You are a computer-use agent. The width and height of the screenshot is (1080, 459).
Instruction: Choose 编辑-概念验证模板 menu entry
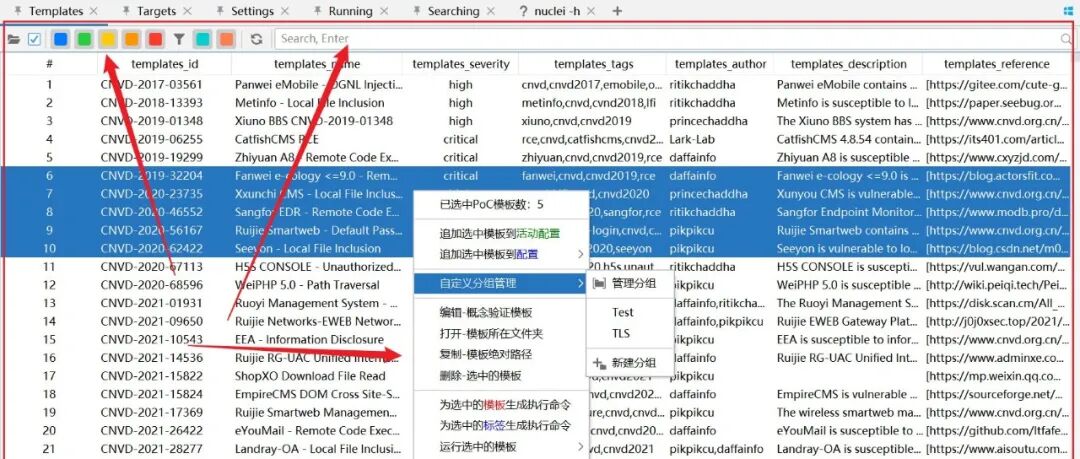pyautogui.click(x=501, y=313)
